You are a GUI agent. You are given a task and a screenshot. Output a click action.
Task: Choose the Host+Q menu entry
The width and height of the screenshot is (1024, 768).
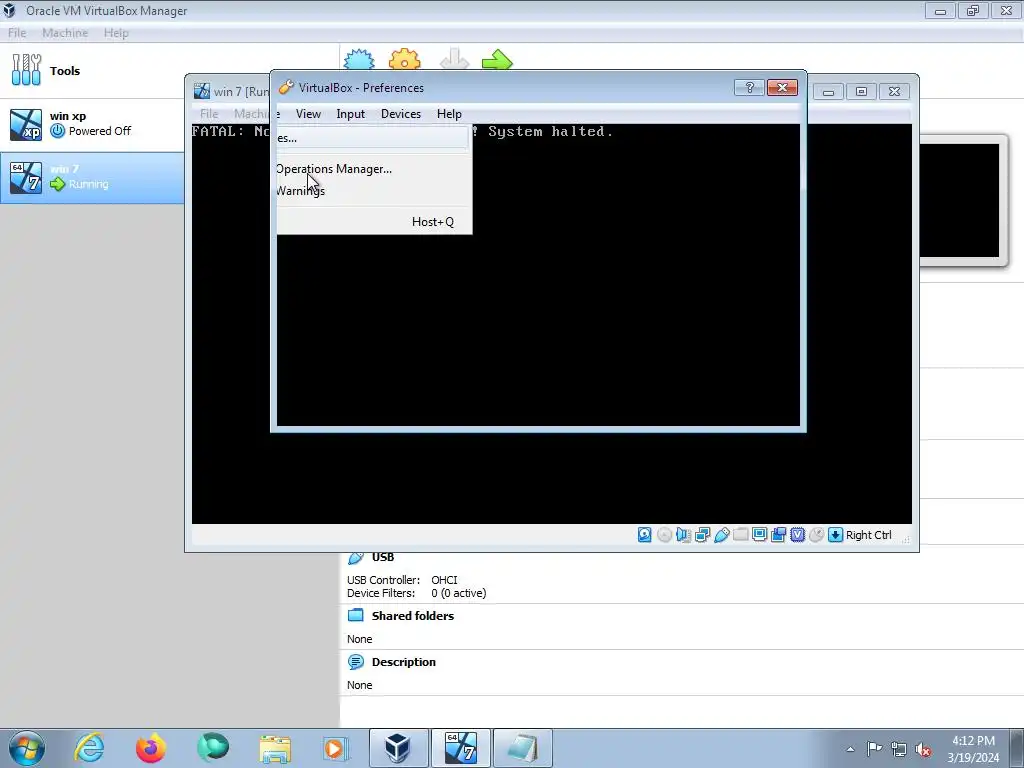(x=372, y=221)
